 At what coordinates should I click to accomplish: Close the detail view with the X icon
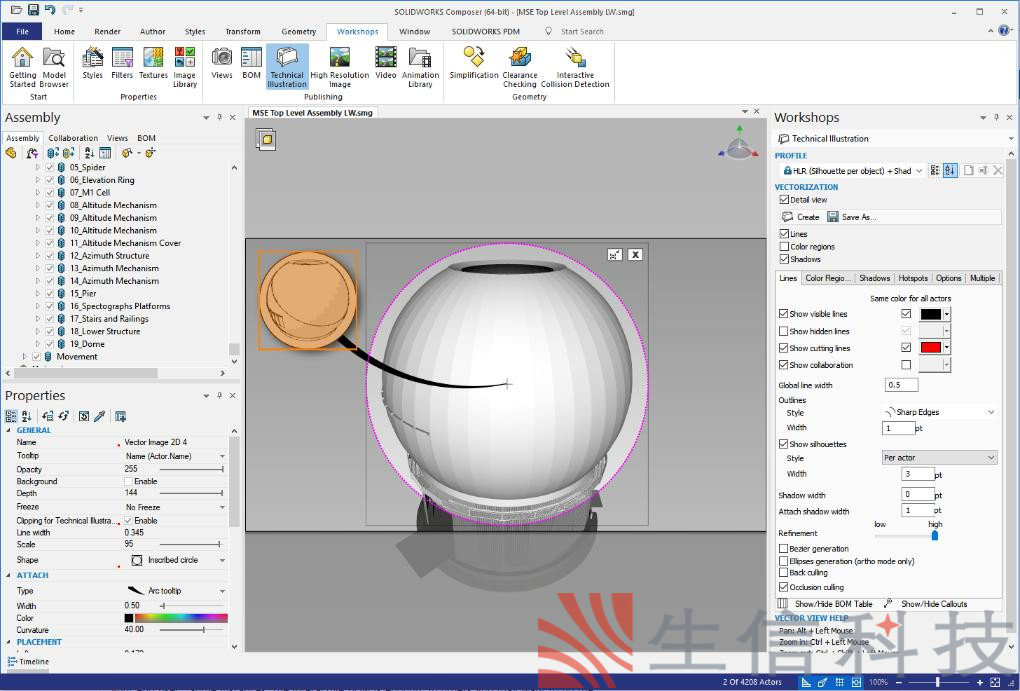636,254
